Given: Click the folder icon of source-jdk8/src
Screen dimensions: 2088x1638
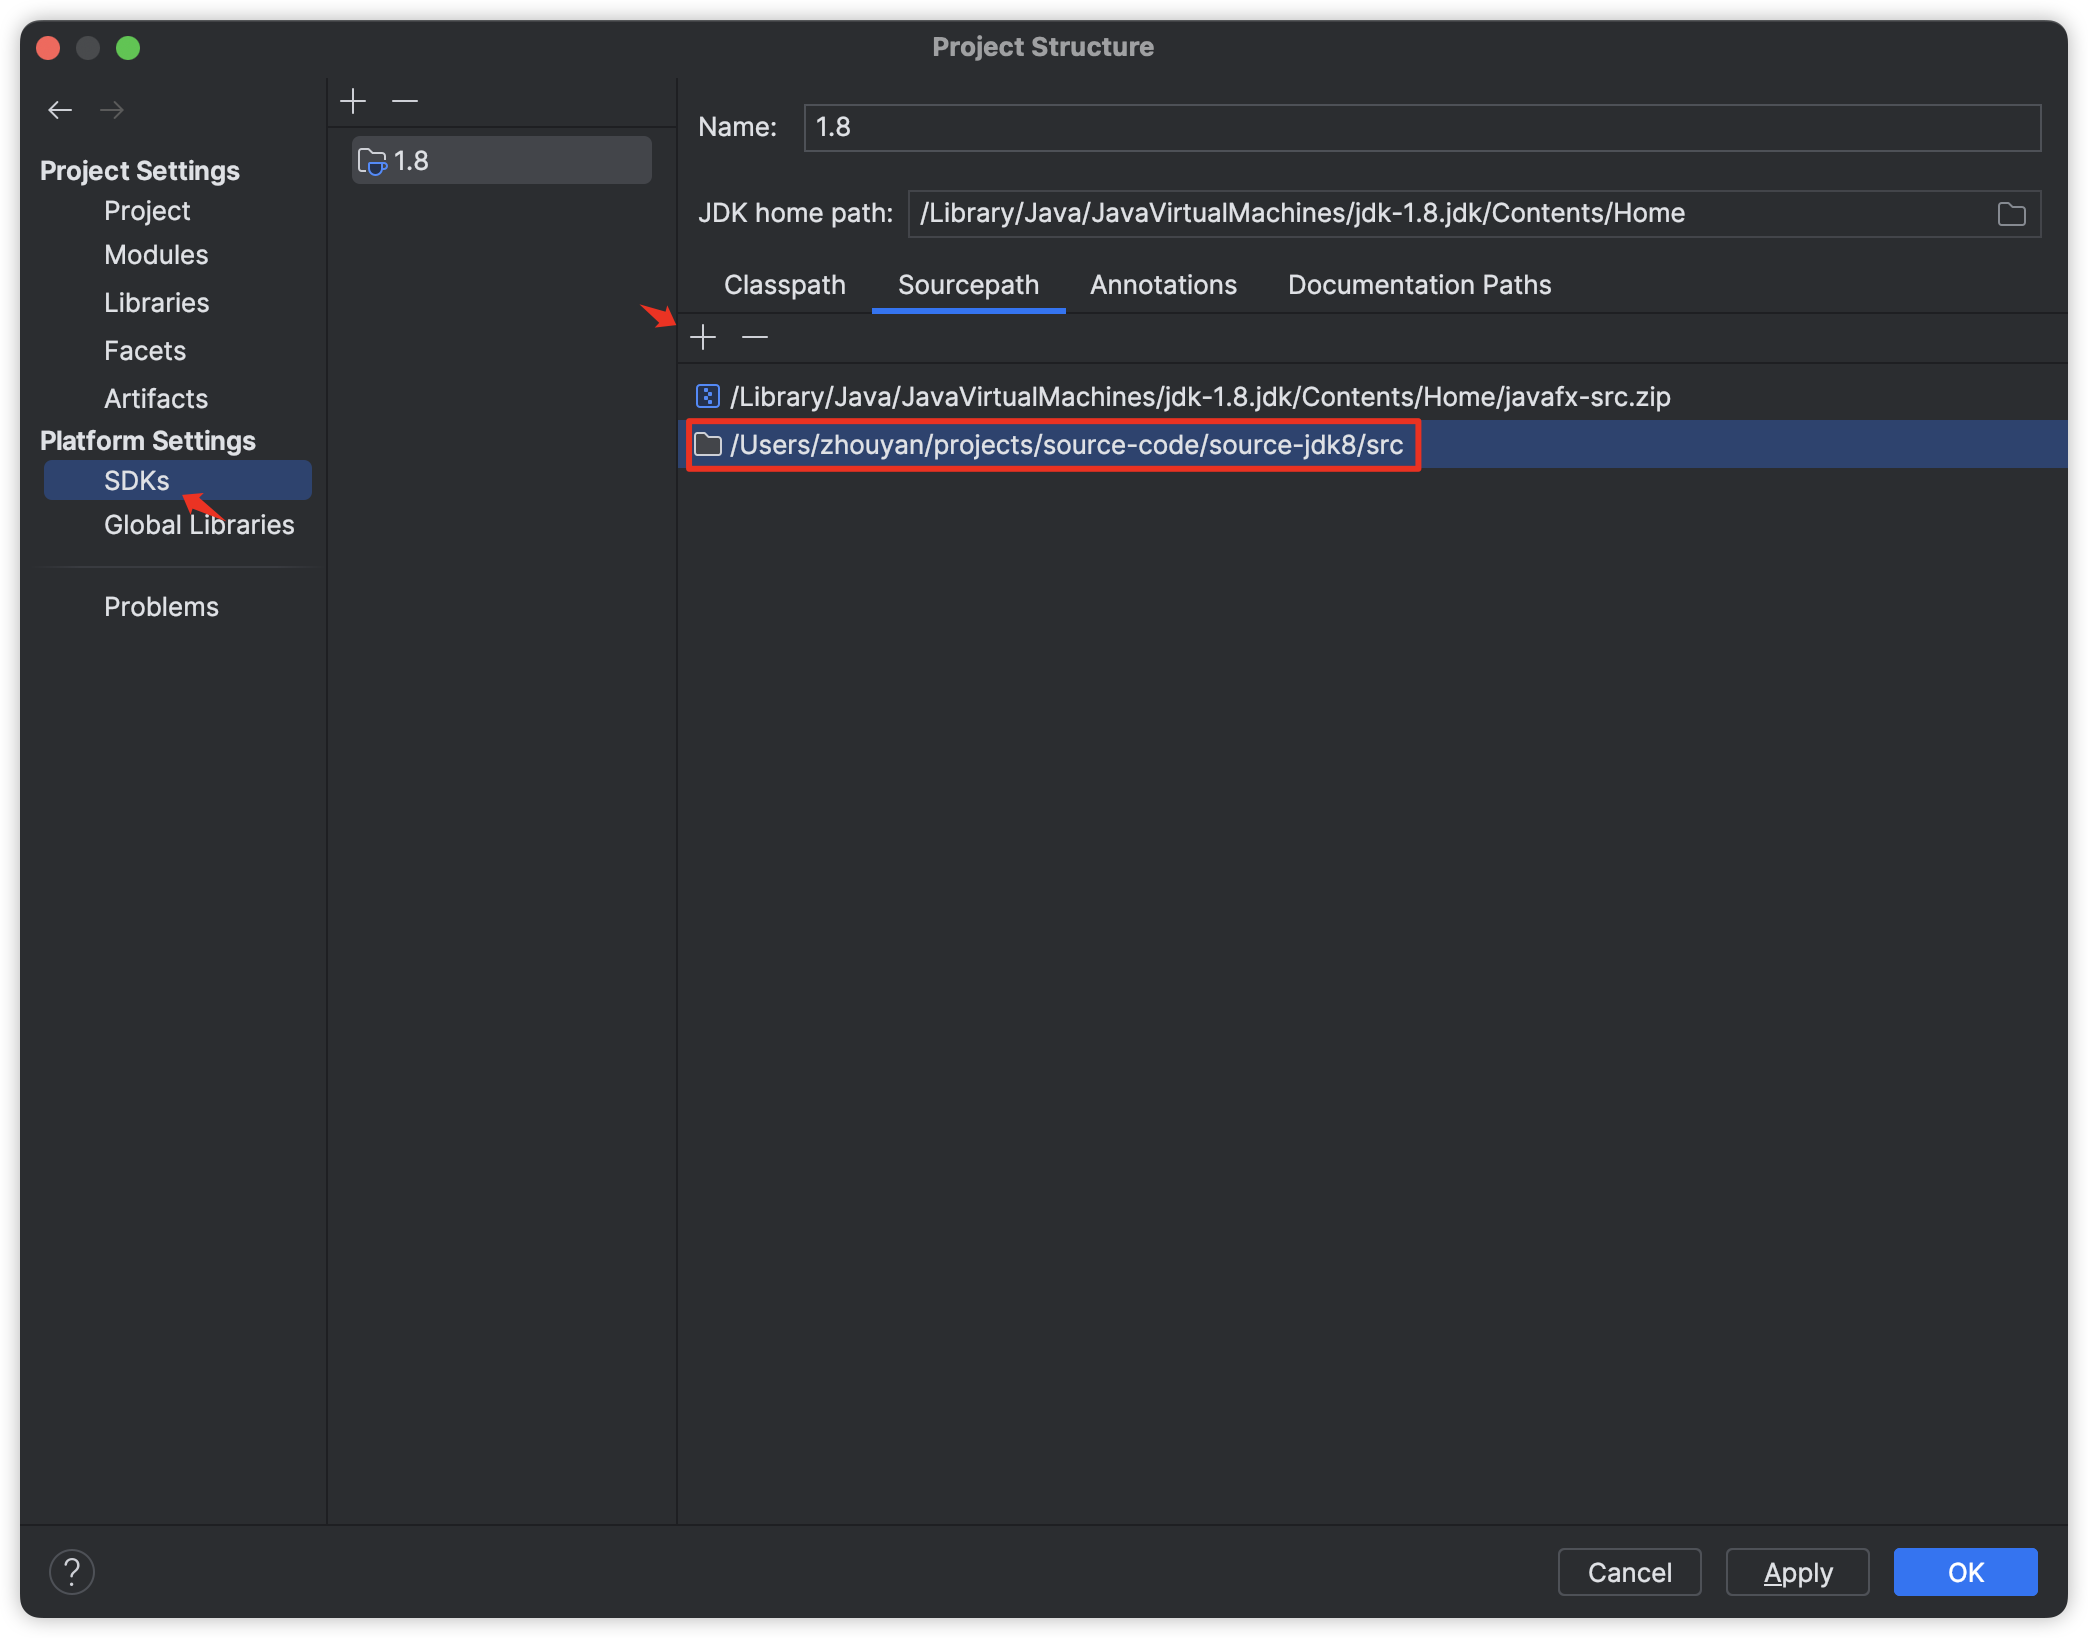Looking at the screenshot, I should pos(708,445).
